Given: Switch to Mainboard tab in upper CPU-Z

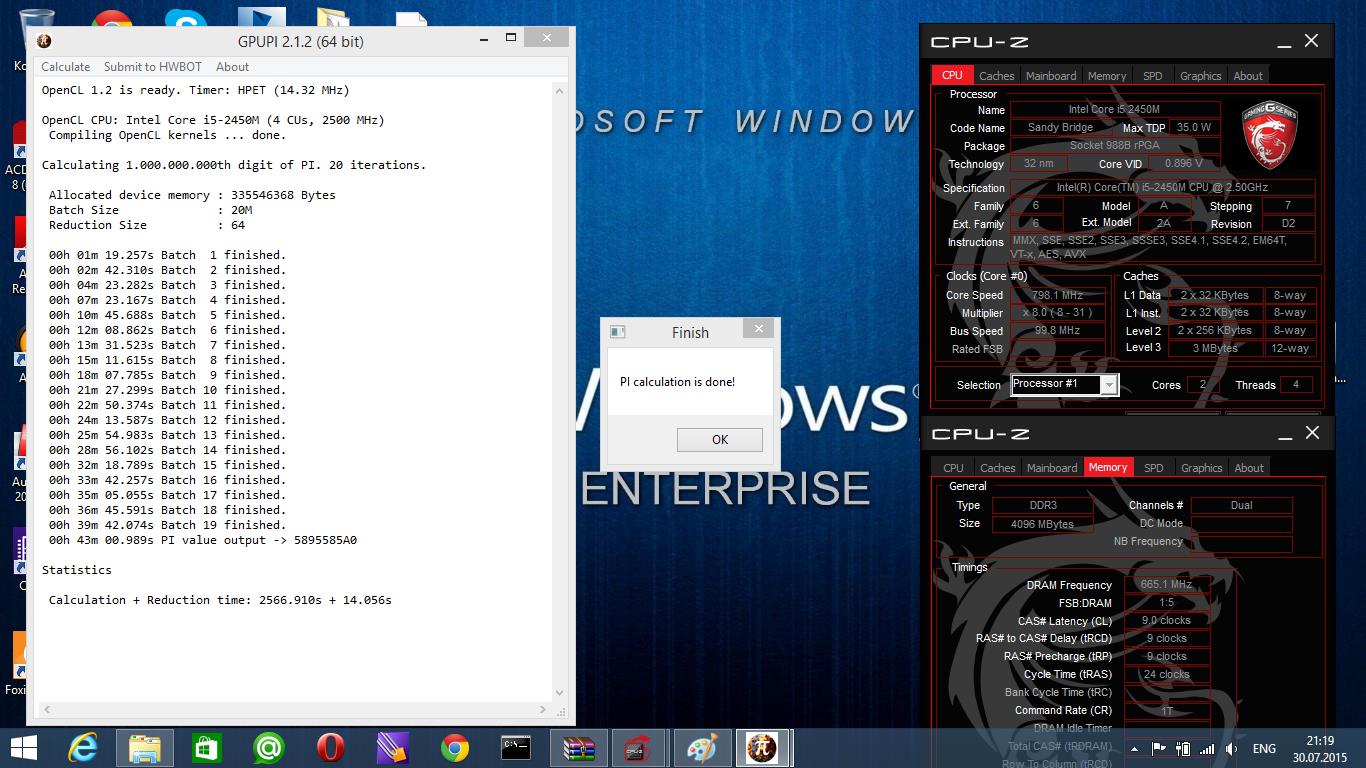Looking at the screenshot, I should (1051, 76).
